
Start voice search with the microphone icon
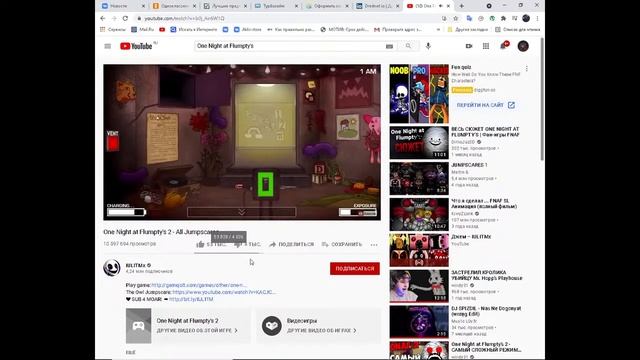(428, 46)
